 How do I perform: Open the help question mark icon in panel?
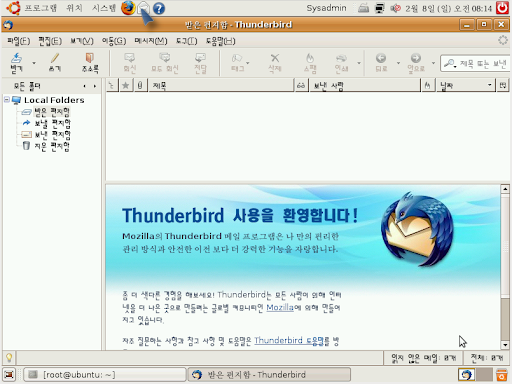coord(159,8)
